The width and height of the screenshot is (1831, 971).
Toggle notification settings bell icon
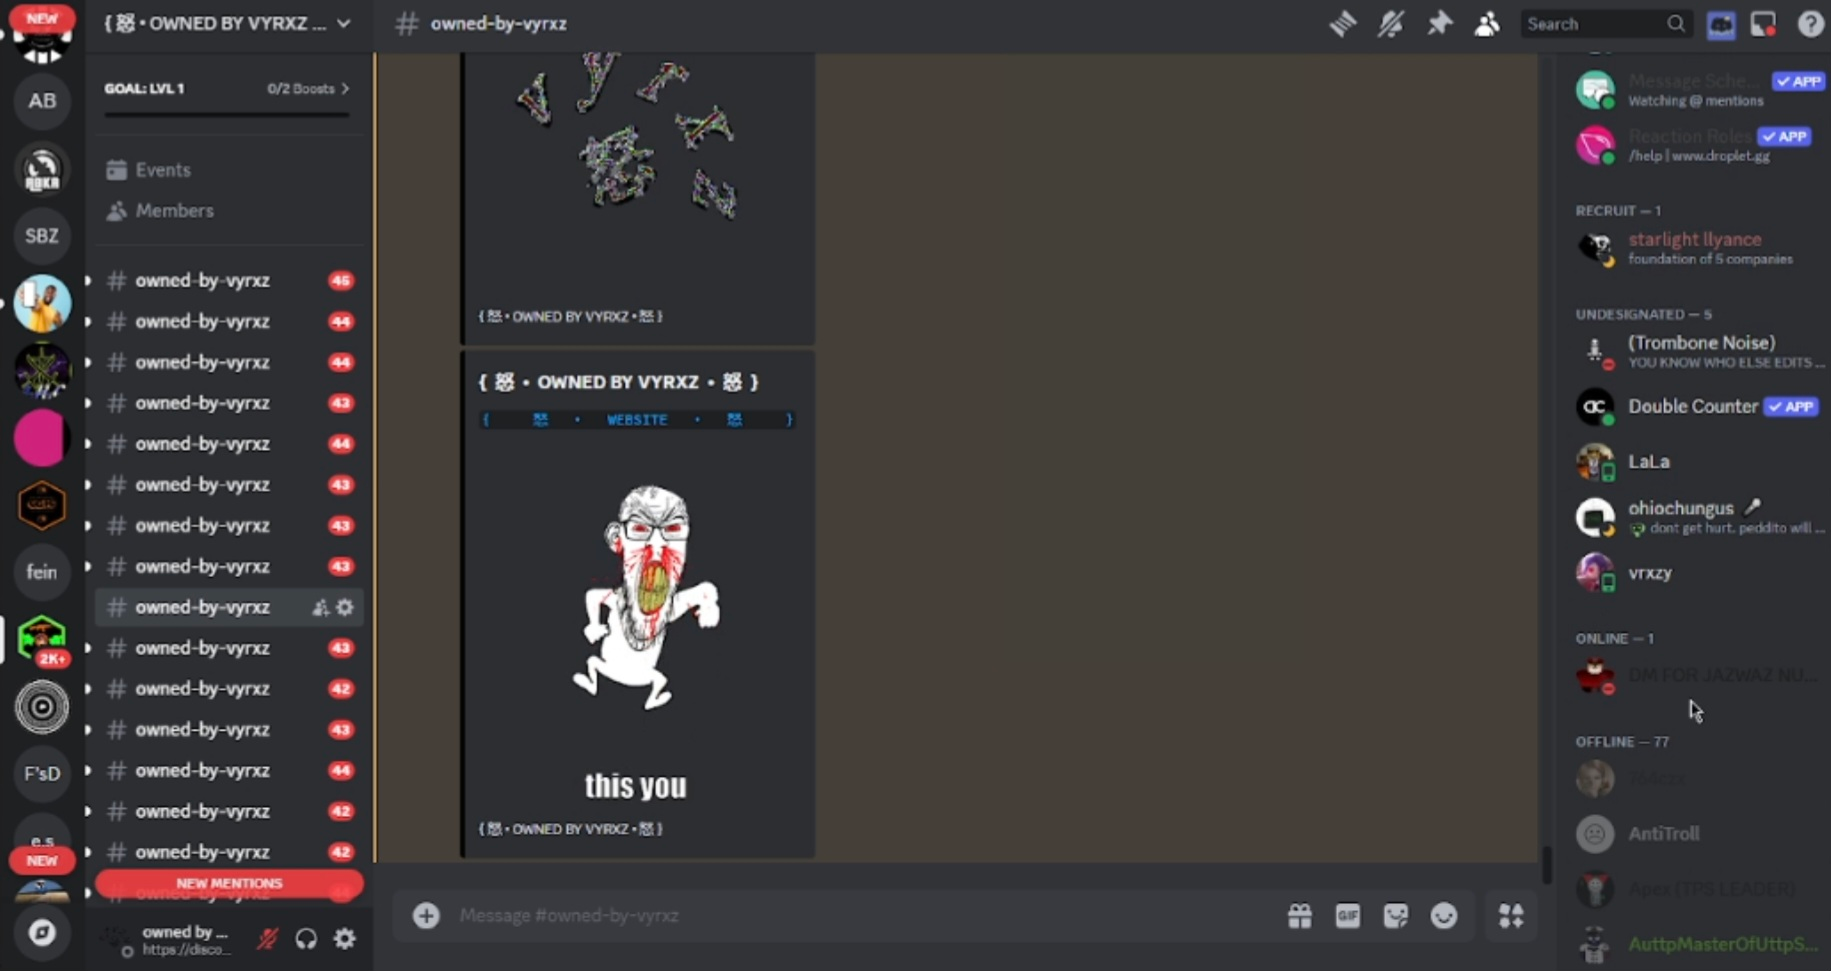click(1390, 23)
